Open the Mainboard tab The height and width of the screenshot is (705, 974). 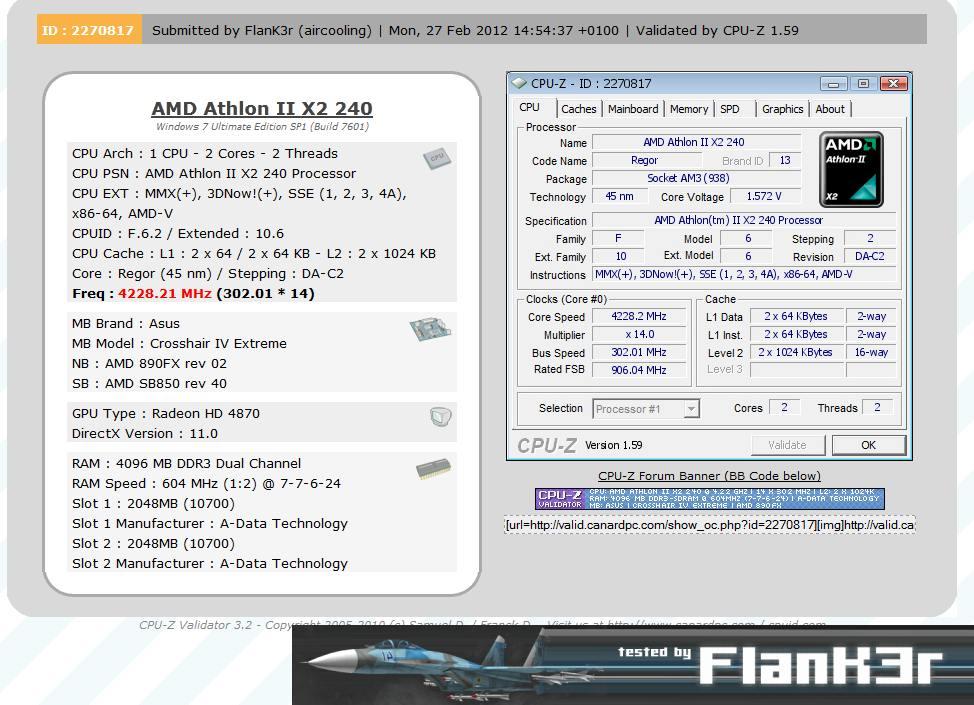point(633,109)
